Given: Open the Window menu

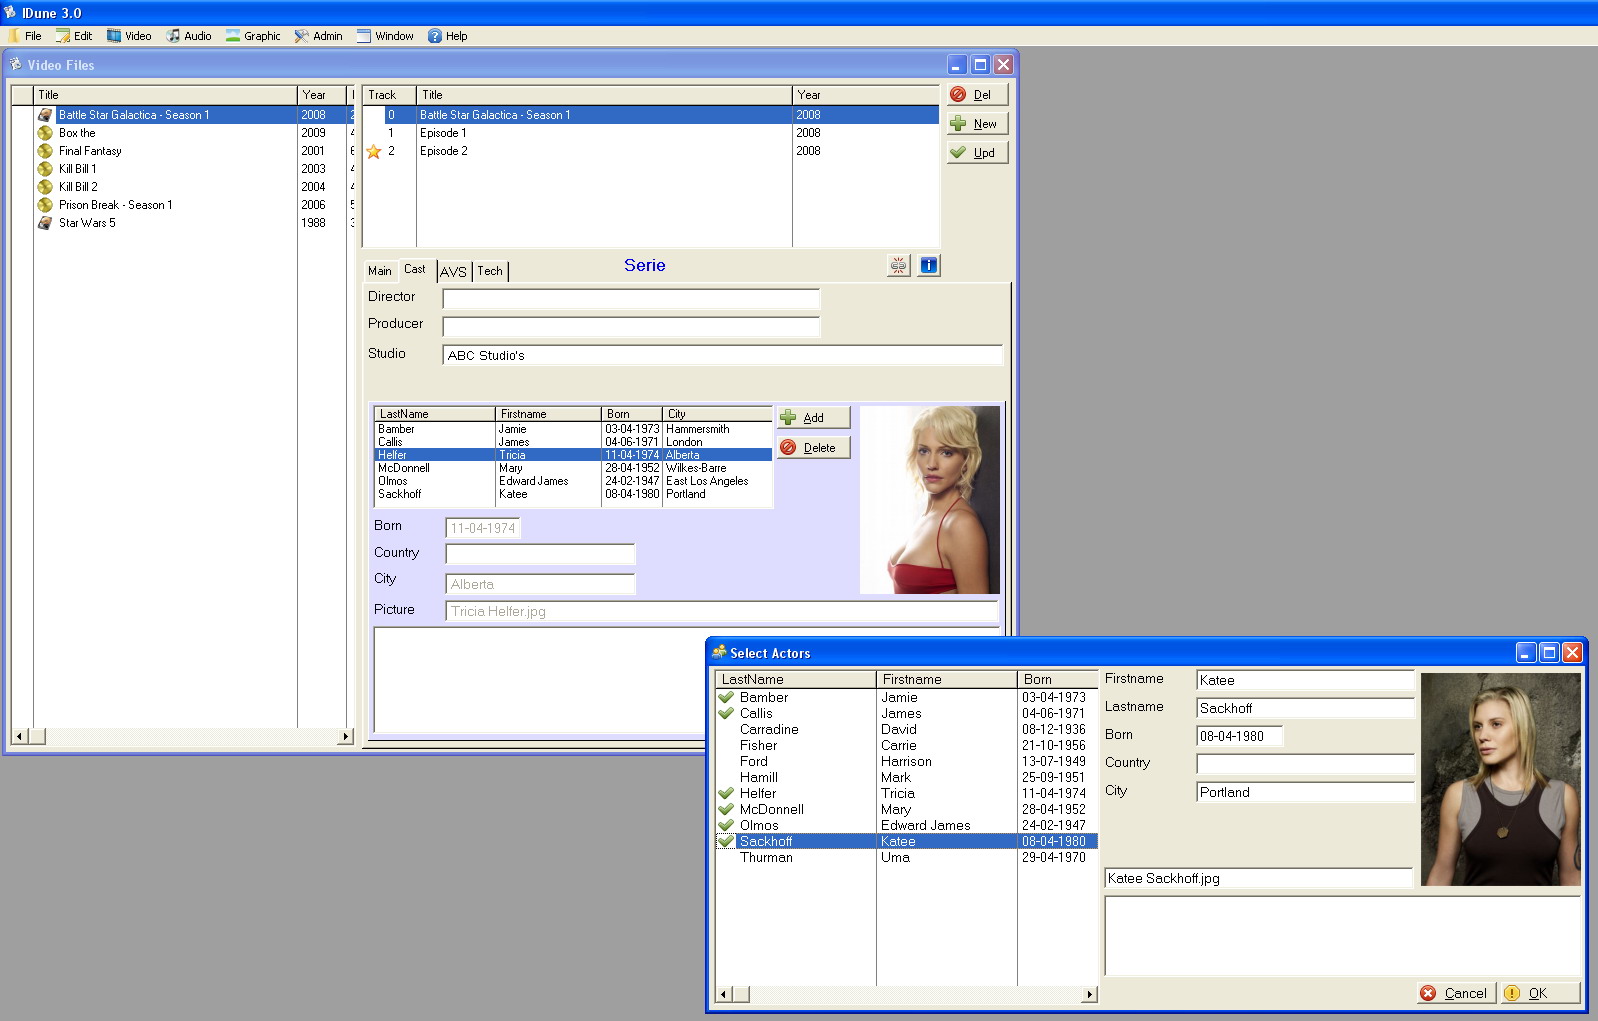Looking at the screenshot, I should [x=385, y=36].
